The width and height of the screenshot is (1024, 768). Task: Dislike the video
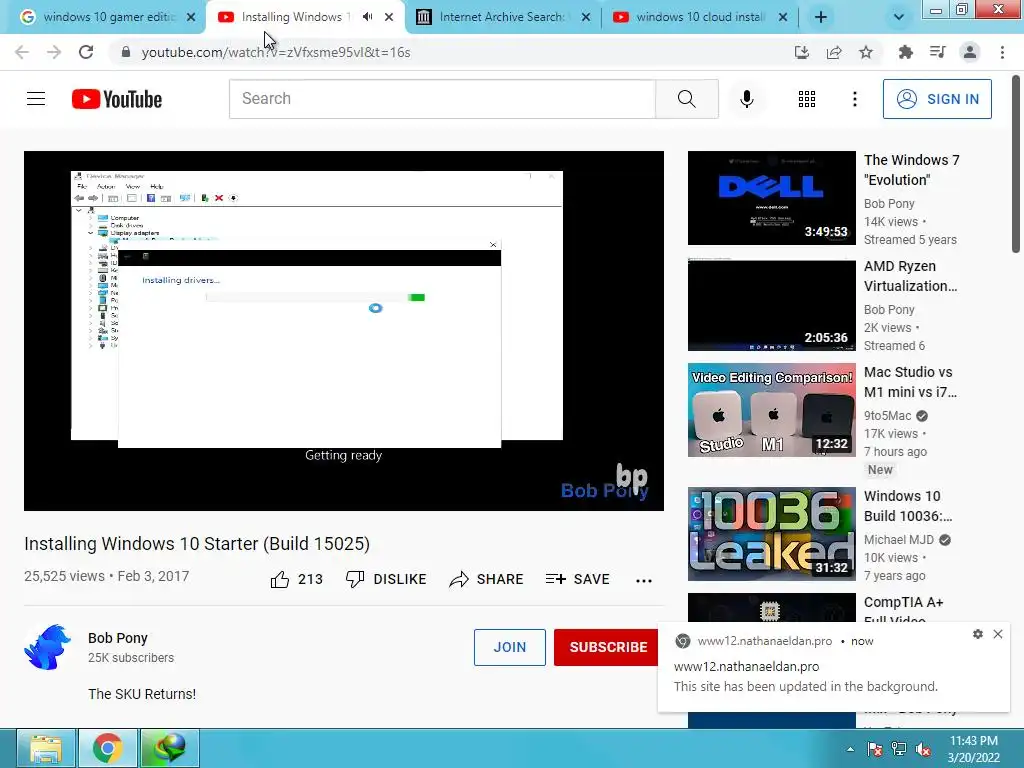point(386,579)
